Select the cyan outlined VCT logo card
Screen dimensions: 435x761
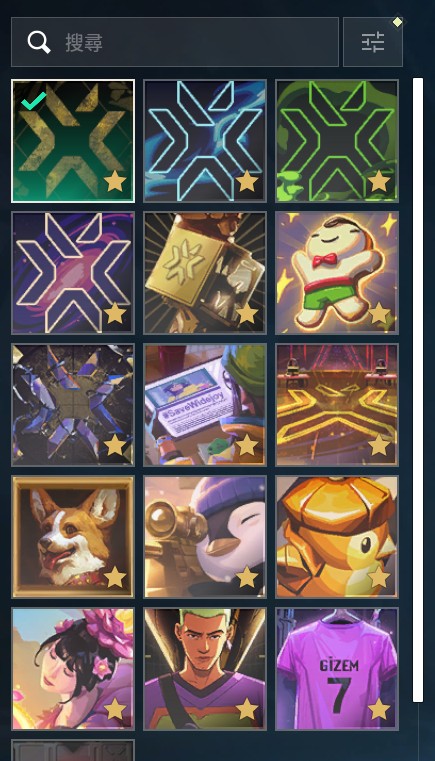[x=205, y=141]
